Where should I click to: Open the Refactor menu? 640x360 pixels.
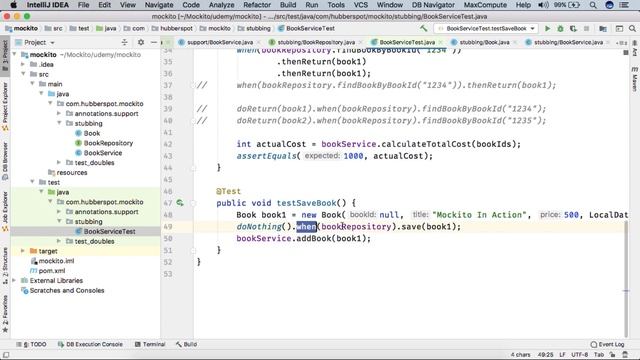click(257, 5)
